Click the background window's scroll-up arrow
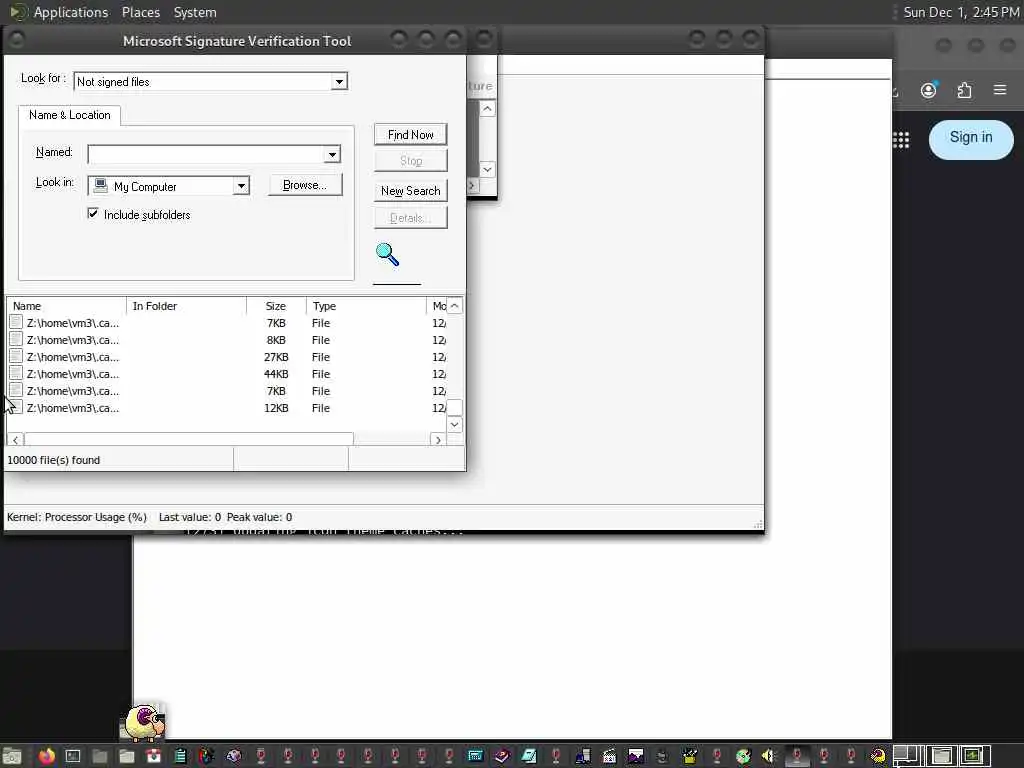This screenshot has width=1024, height=768. tap(487, 108)
